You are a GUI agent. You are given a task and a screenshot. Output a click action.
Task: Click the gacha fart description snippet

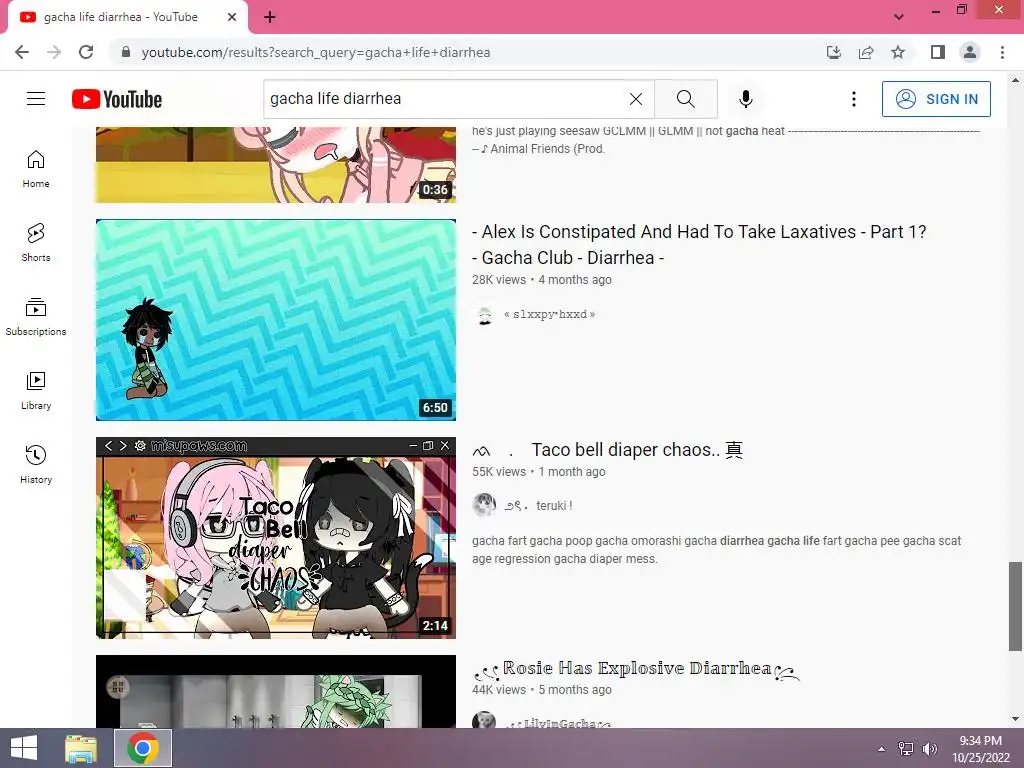716,550
